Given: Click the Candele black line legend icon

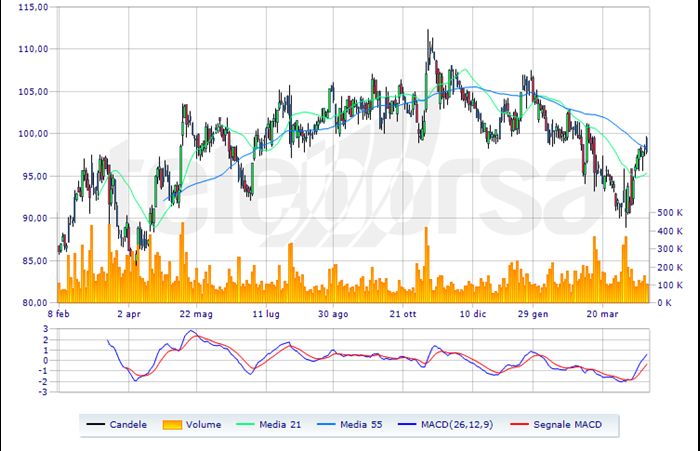Looking at the screenshot, I should (97, 424).
